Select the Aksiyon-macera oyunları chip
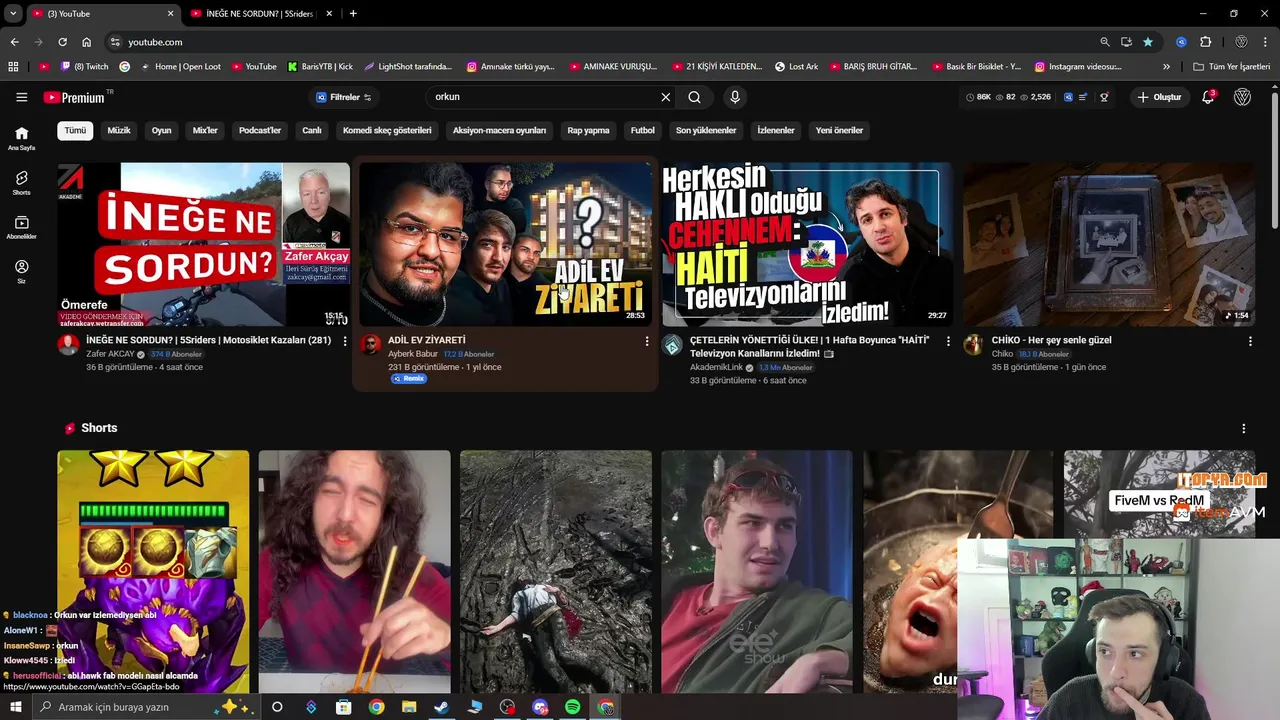The width and height of the screenshot is (1280, 720). pos(499,130)
